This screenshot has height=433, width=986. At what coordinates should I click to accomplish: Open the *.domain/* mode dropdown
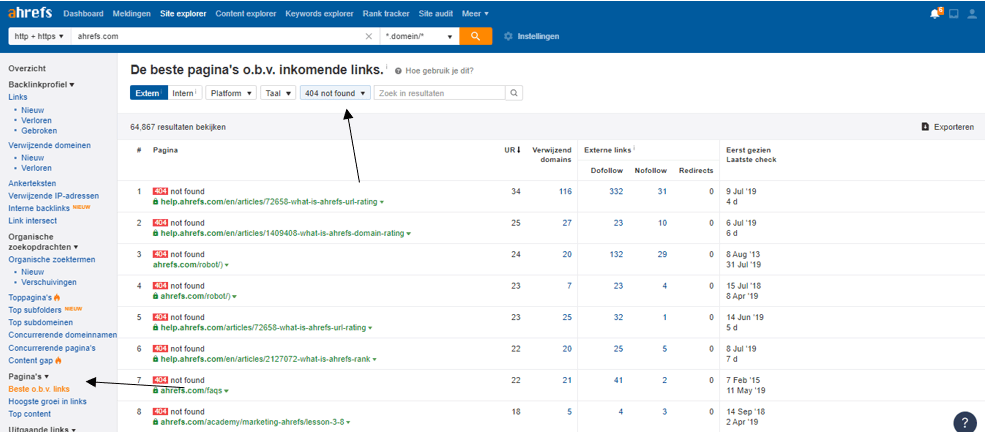pos(420,36)
